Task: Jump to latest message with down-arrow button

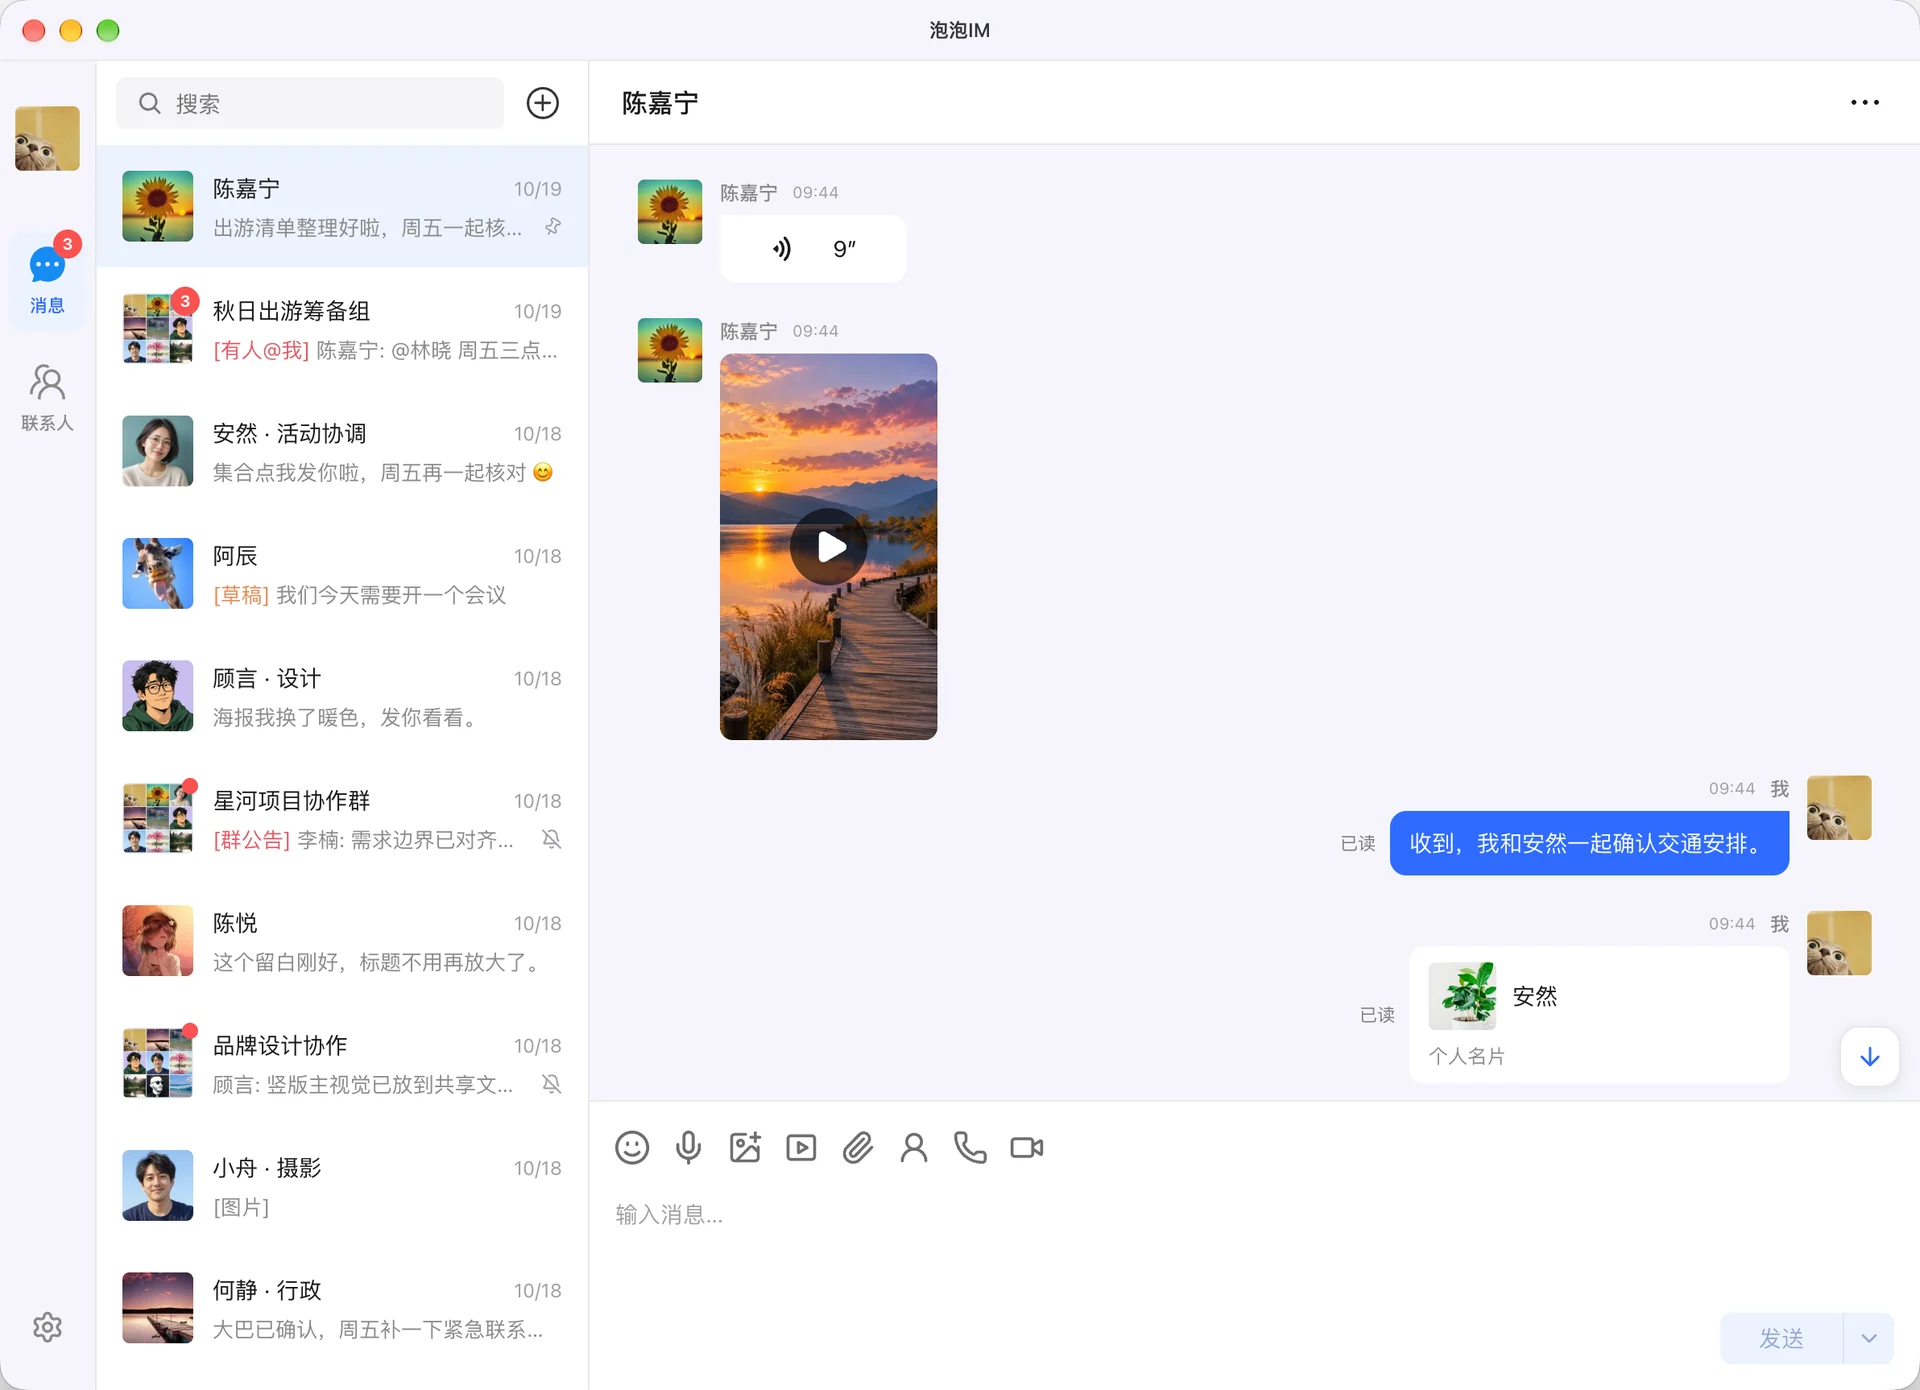Action: pos(1869,1056)
